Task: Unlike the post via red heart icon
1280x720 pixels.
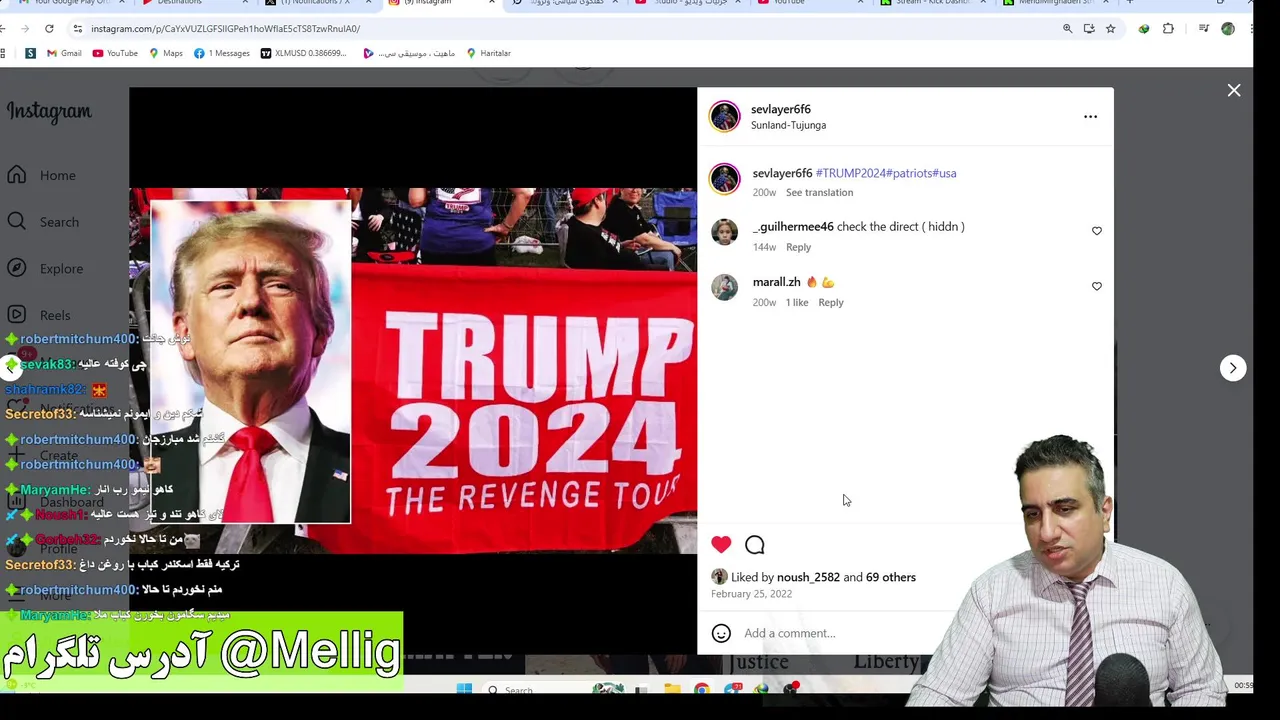Action: pos(721,544)
